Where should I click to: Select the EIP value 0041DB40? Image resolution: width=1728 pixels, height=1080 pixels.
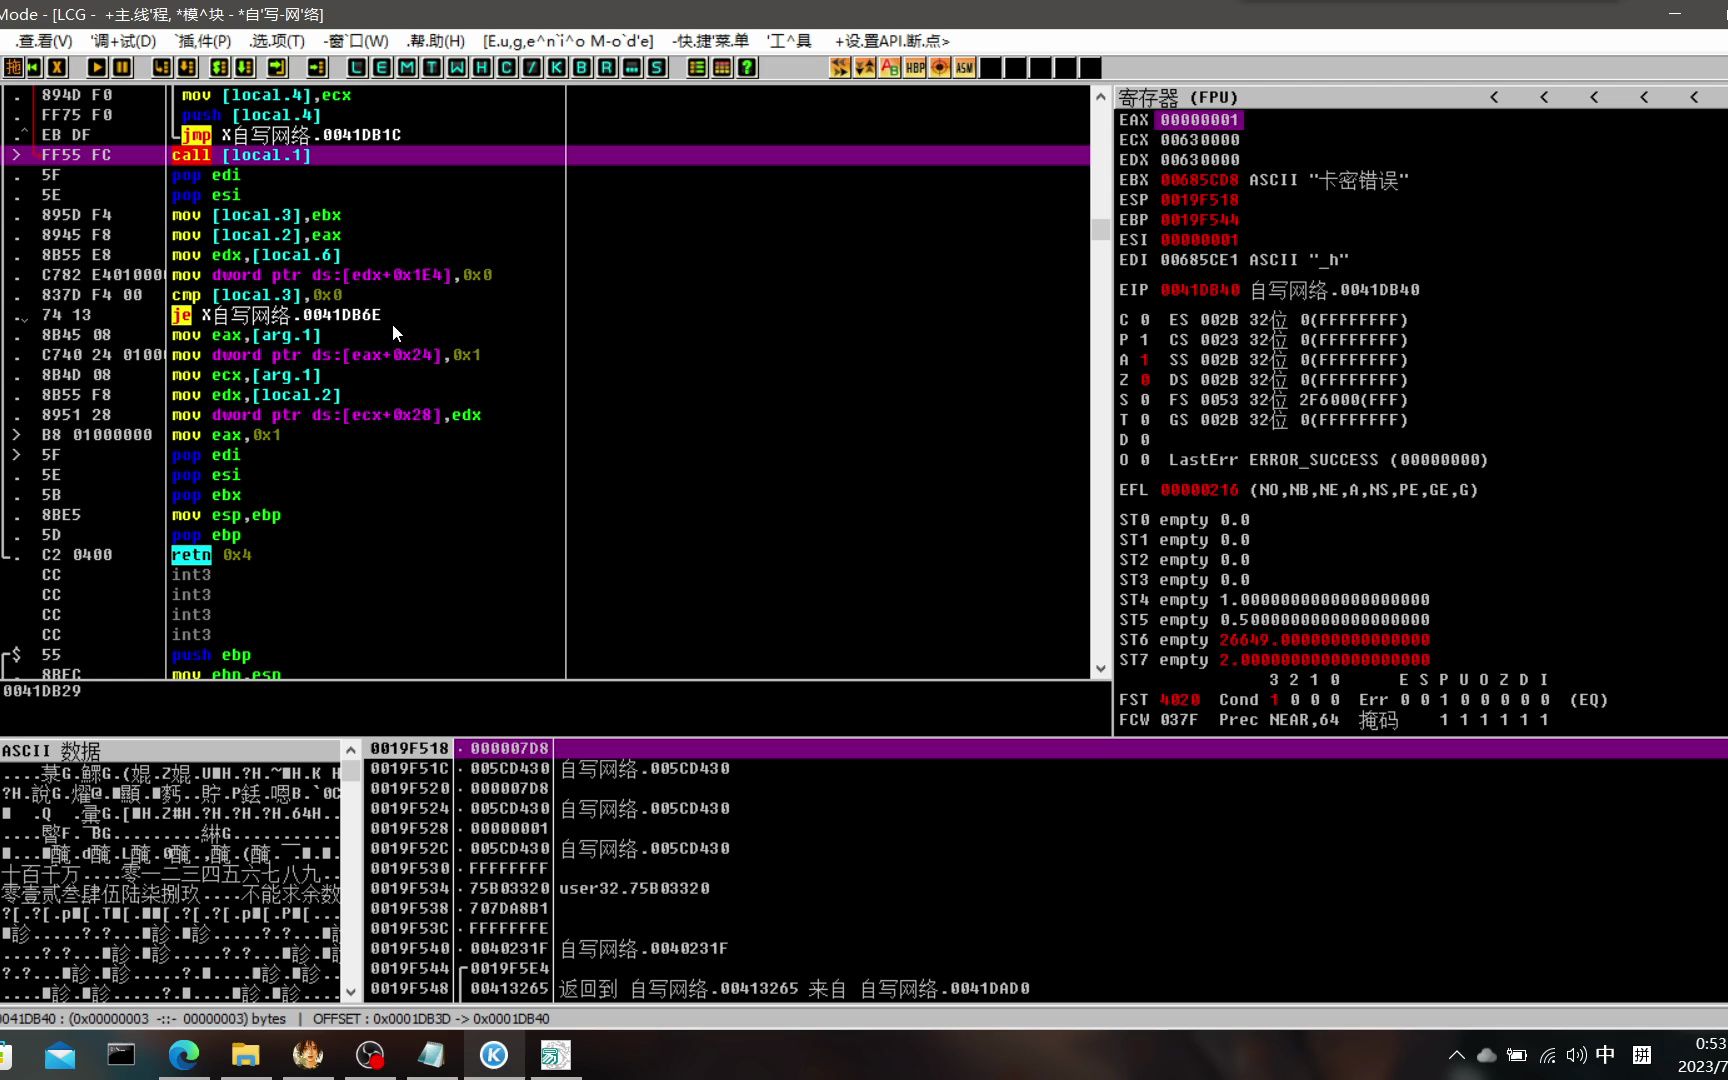point(1199,290)
